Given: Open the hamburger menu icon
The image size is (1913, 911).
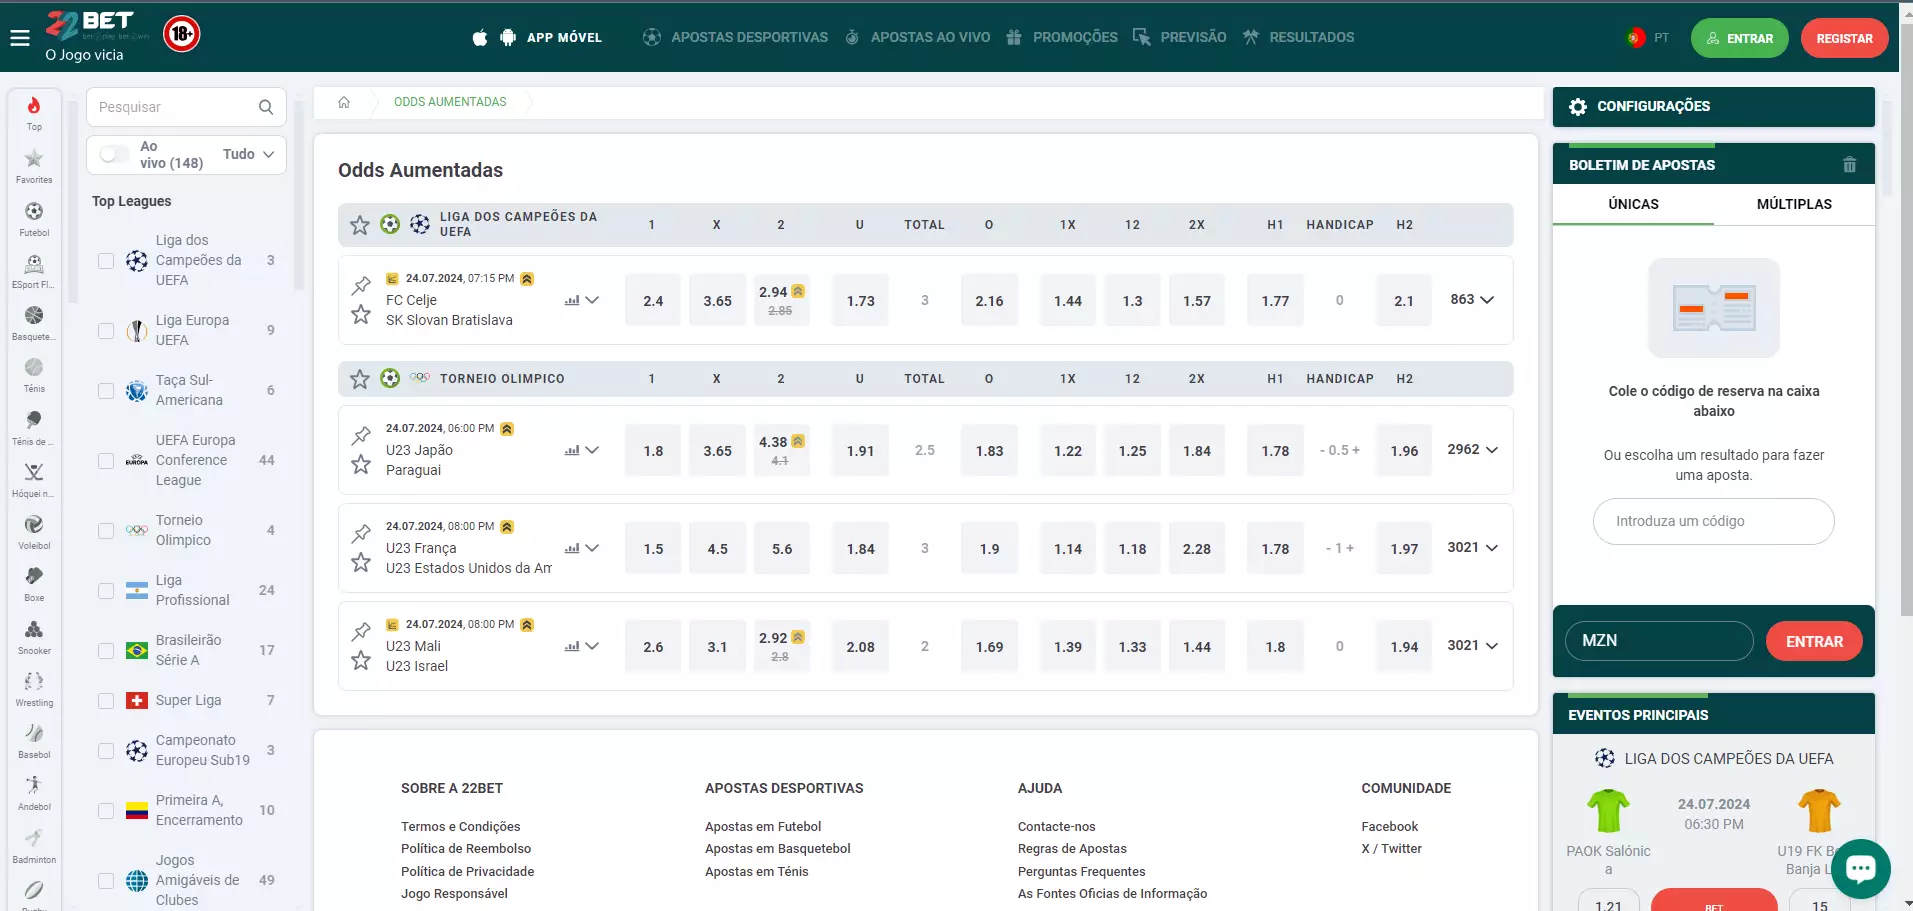Looking at the screenshot, I should click(20, 39).
